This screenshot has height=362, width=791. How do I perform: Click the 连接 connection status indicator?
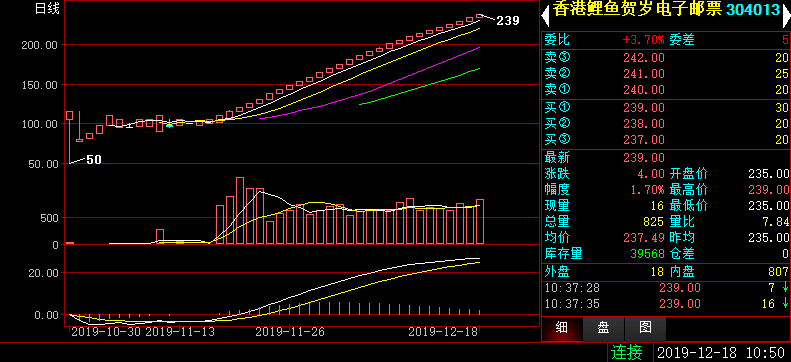(x=627, y=352)
